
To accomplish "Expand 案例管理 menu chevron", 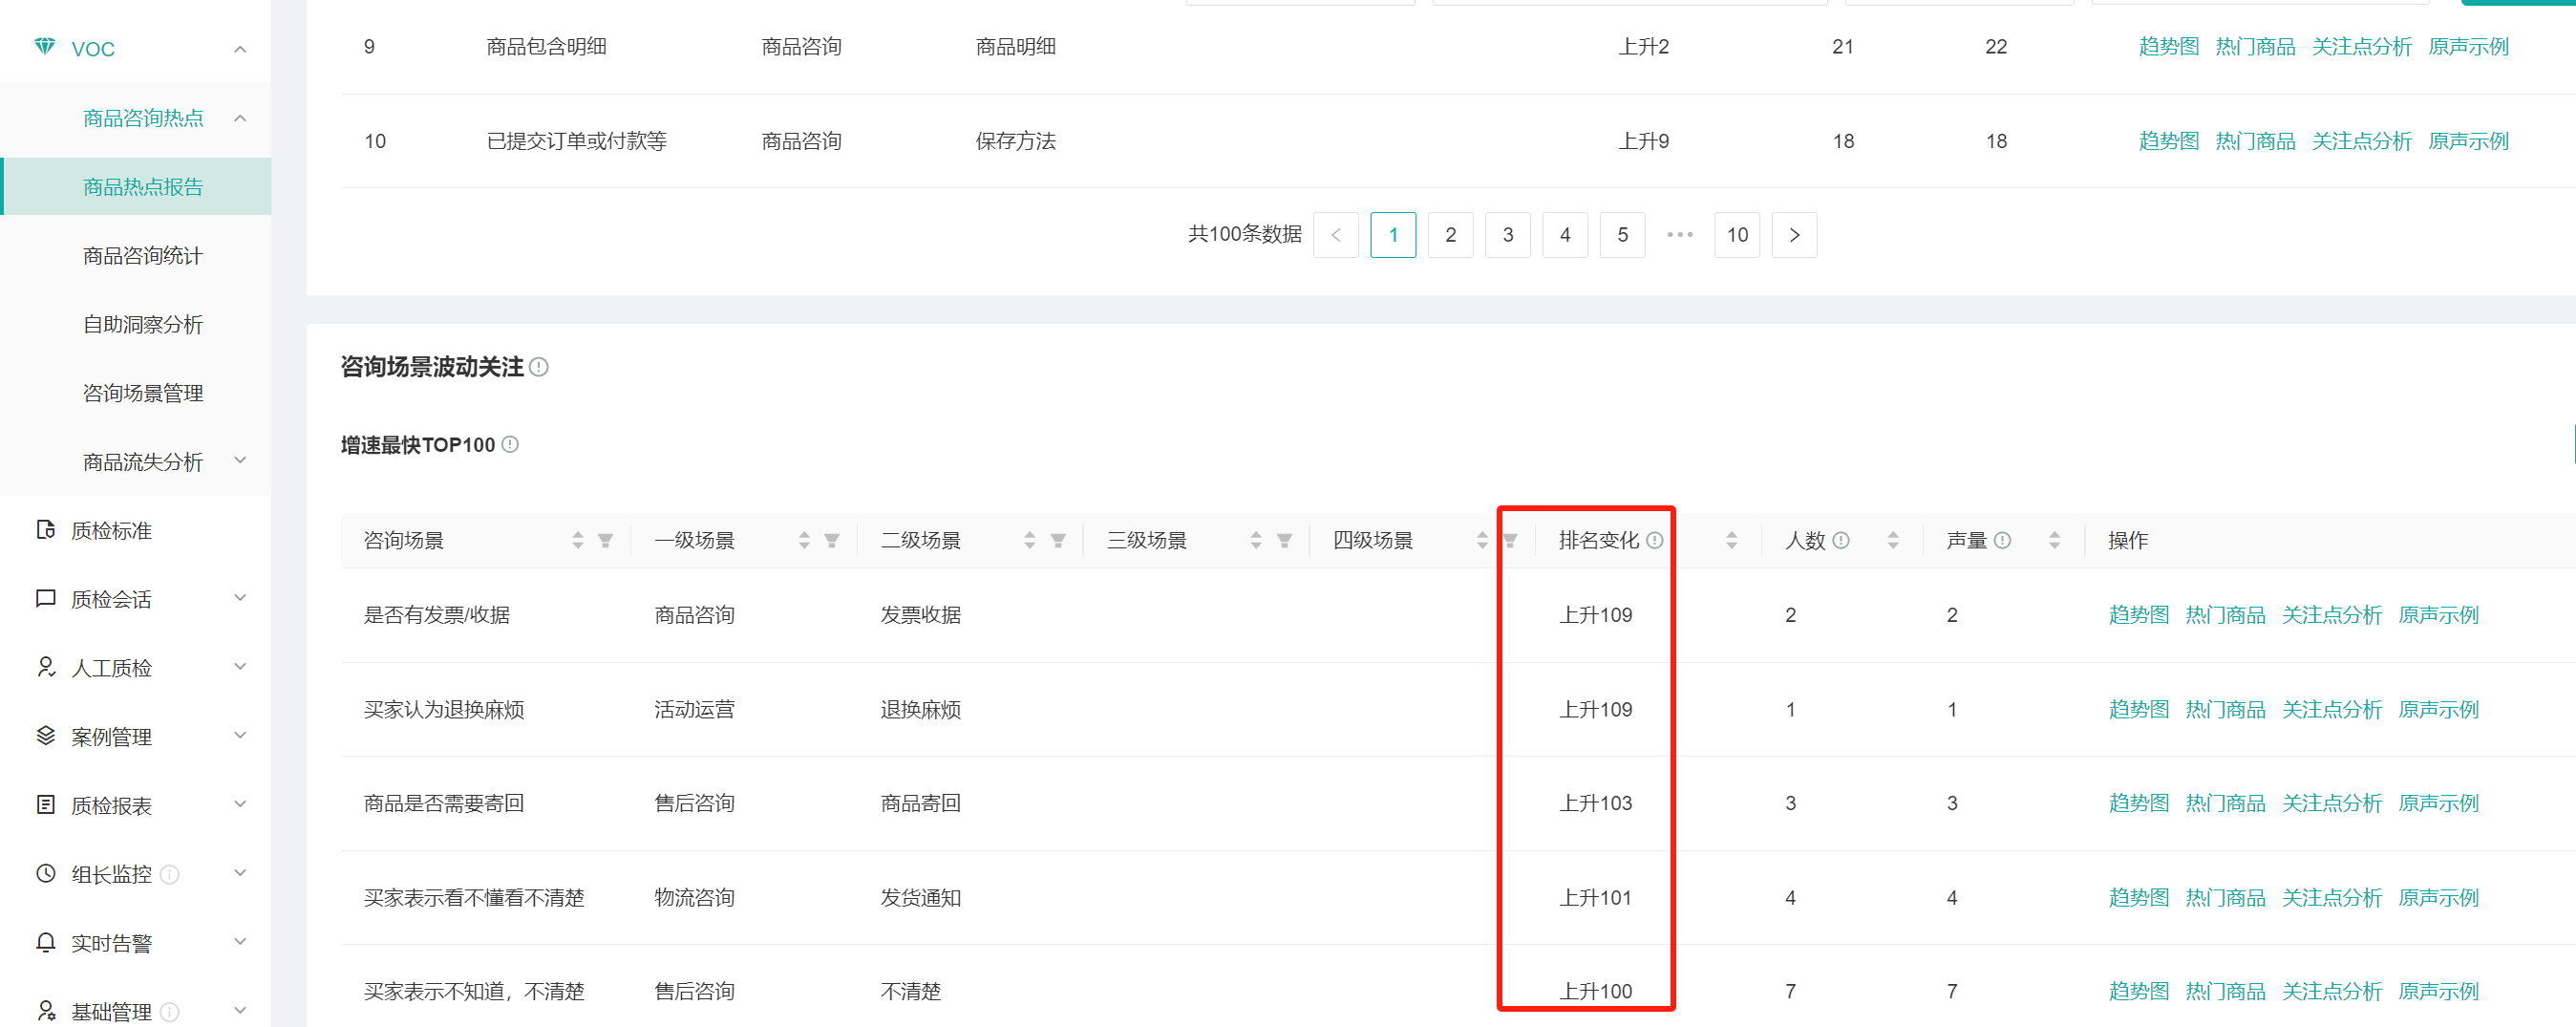I will (x=240, y=735).
